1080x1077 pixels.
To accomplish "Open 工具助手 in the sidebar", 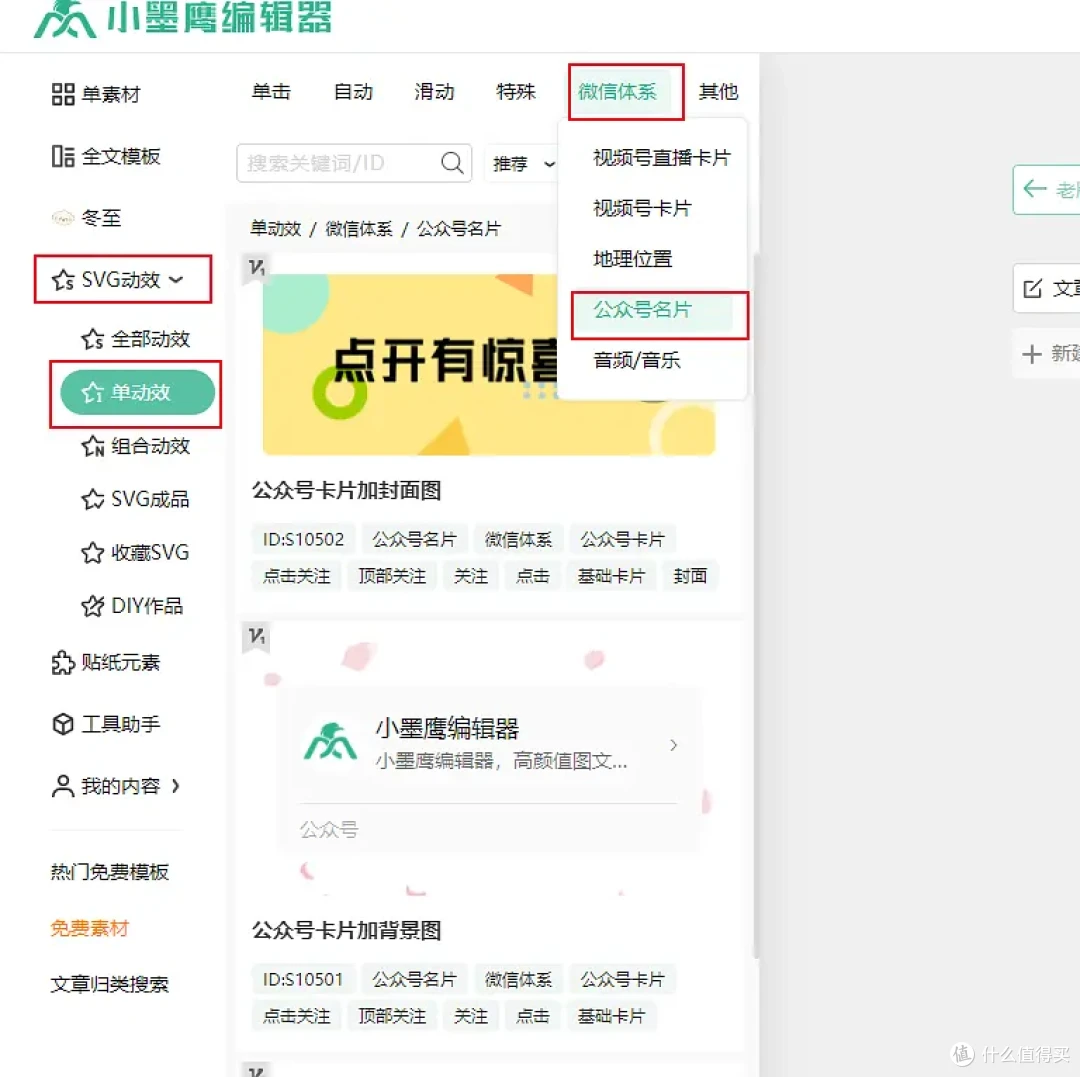I will pos(105,724).
